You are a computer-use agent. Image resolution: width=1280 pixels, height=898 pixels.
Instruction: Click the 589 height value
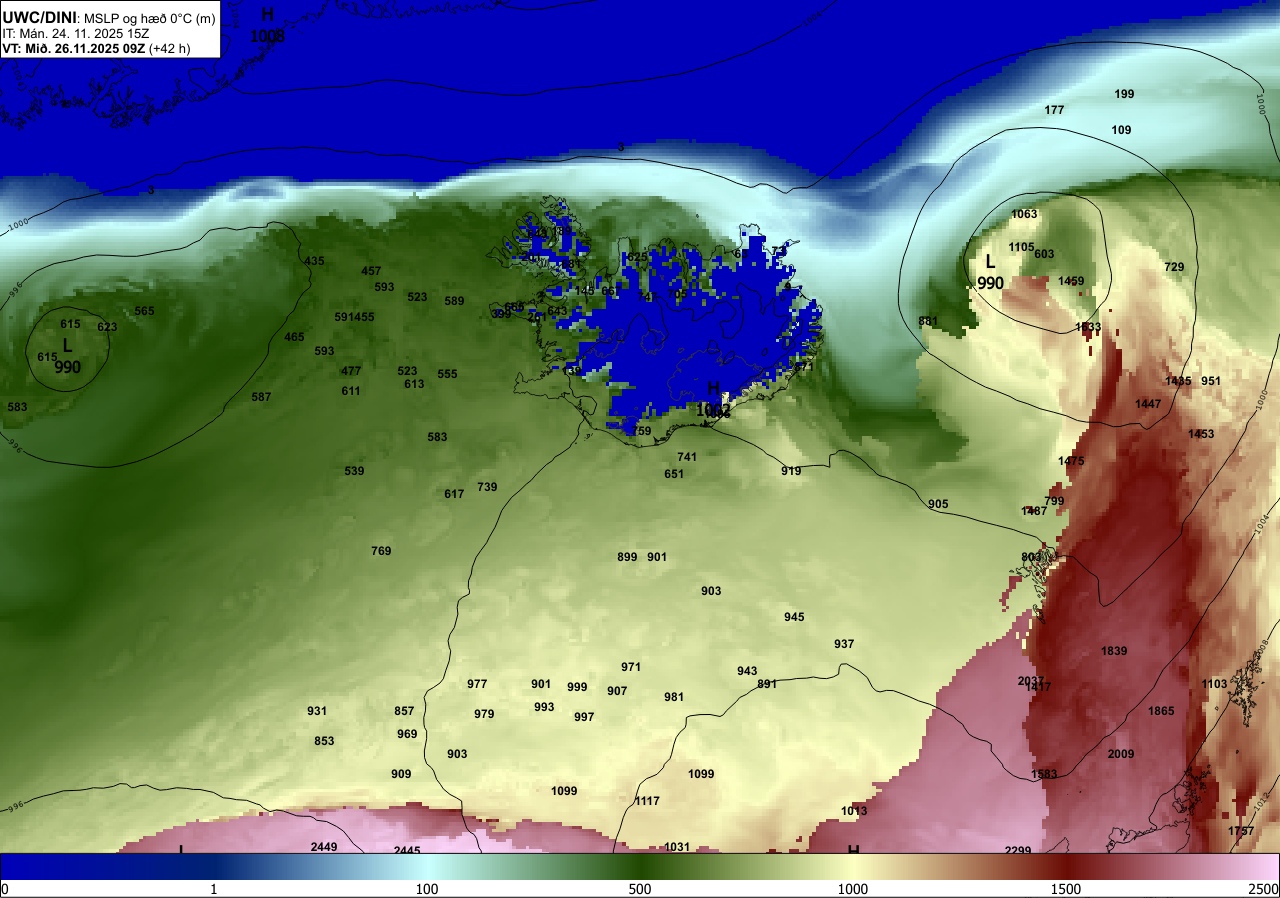[x=454, y=301]
